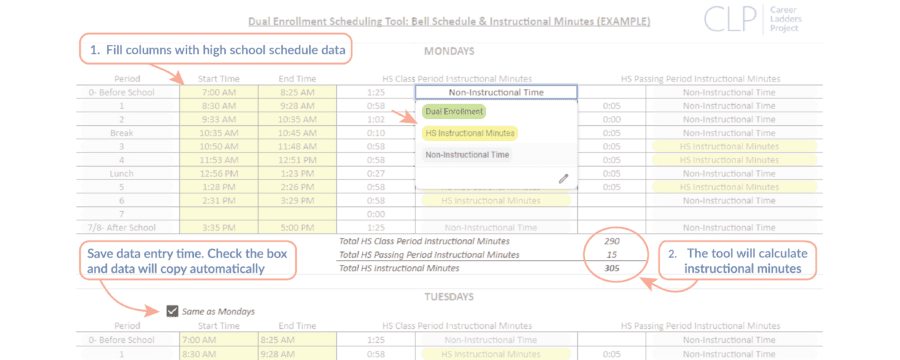Open Mondays Before School passing period dropdown
The width and height of the screenshot is (900, 360).
coord(734,92)
